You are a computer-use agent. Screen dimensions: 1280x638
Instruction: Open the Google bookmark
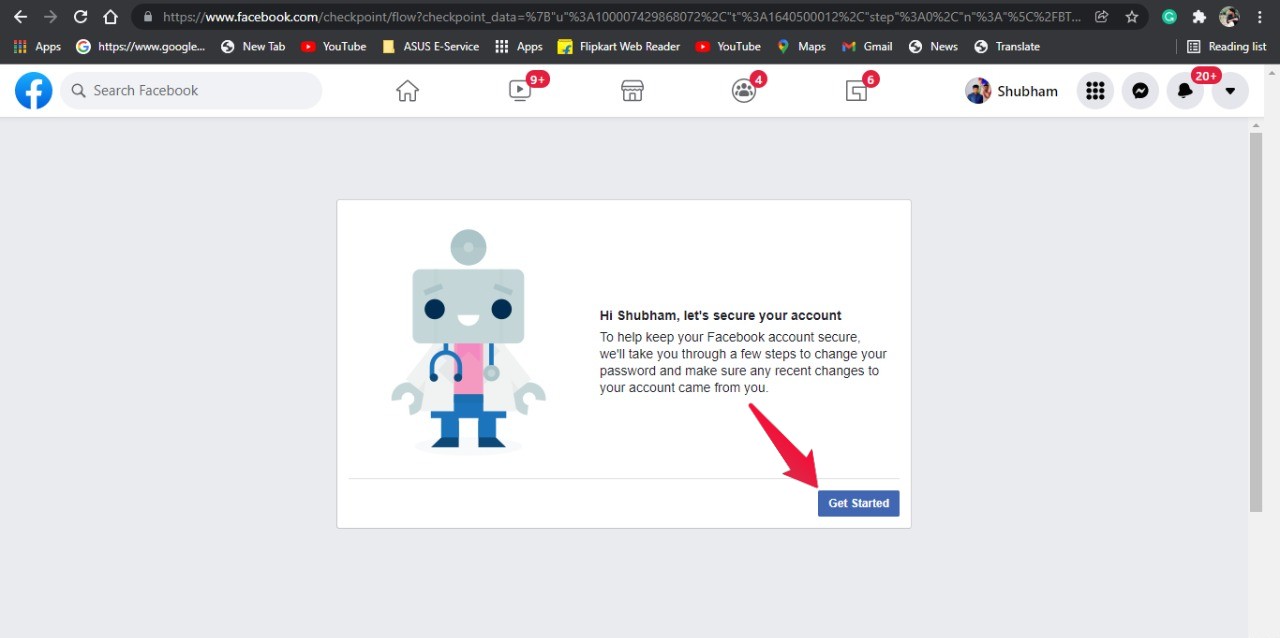[x=141, y=46]
